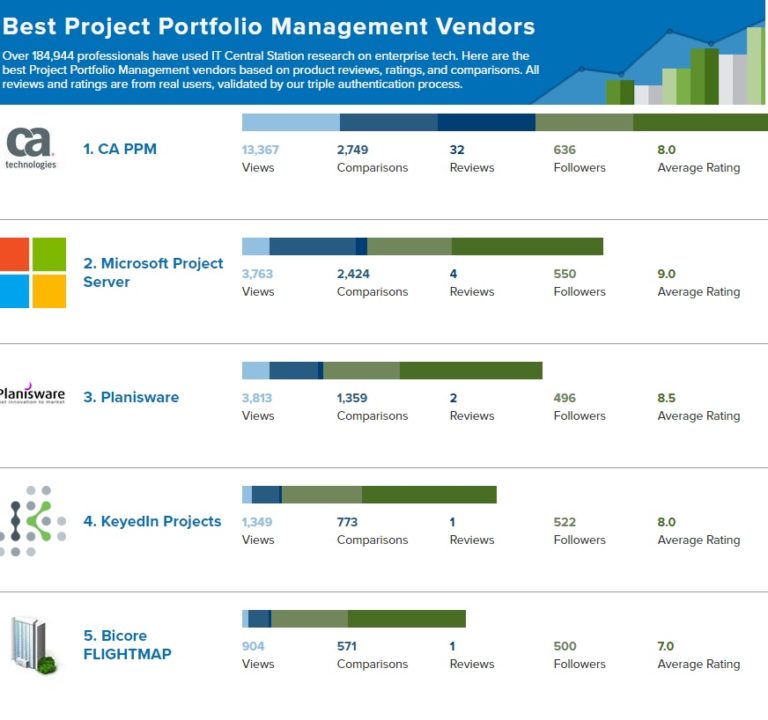Screen dimensions: 768x720
Task: Open the Bicore FLIGHTMAP link
Action: click(x=127, y=645)
